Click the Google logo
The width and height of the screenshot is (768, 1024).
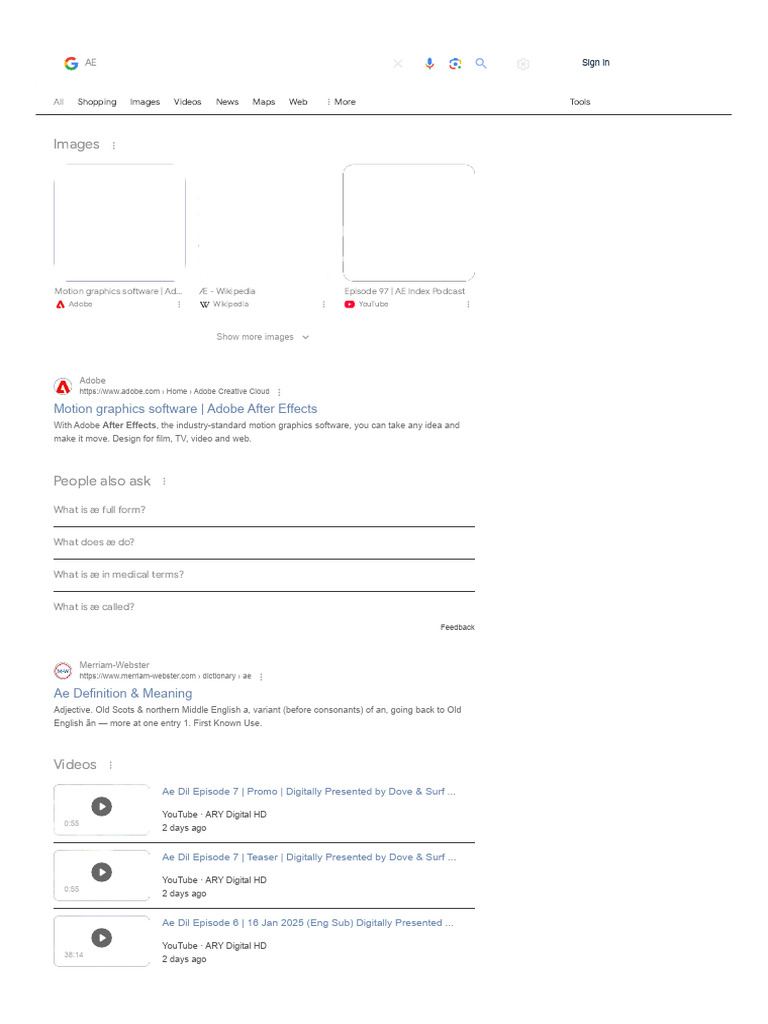tap(71, 63)
